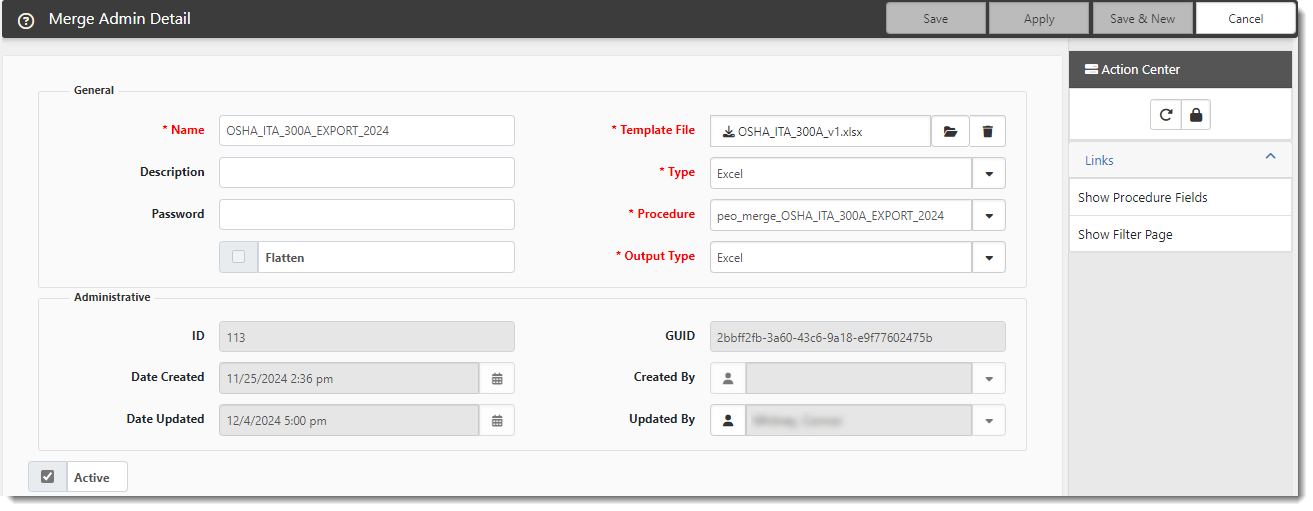
Task: Uncheck the Active checkbox
Action: point(47,477)
